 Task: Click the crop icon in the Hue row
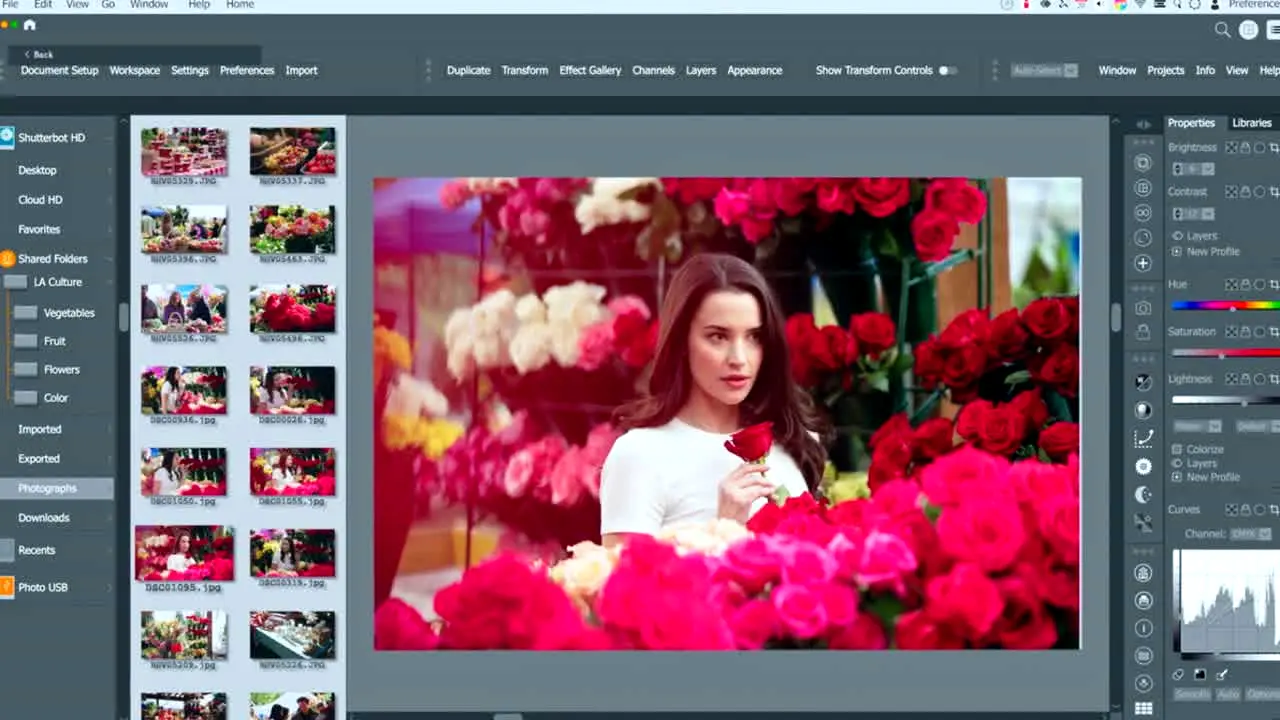pyautogui.click(x=1274, y=285)
